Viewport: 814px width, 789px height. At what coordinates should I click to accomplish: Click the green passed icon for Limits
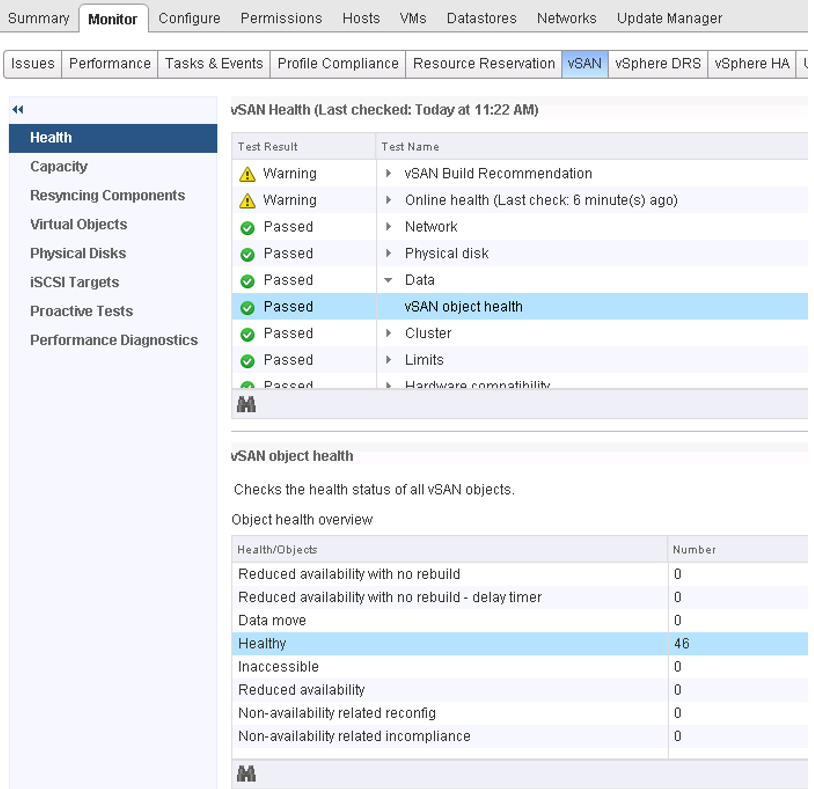point(248,361)
